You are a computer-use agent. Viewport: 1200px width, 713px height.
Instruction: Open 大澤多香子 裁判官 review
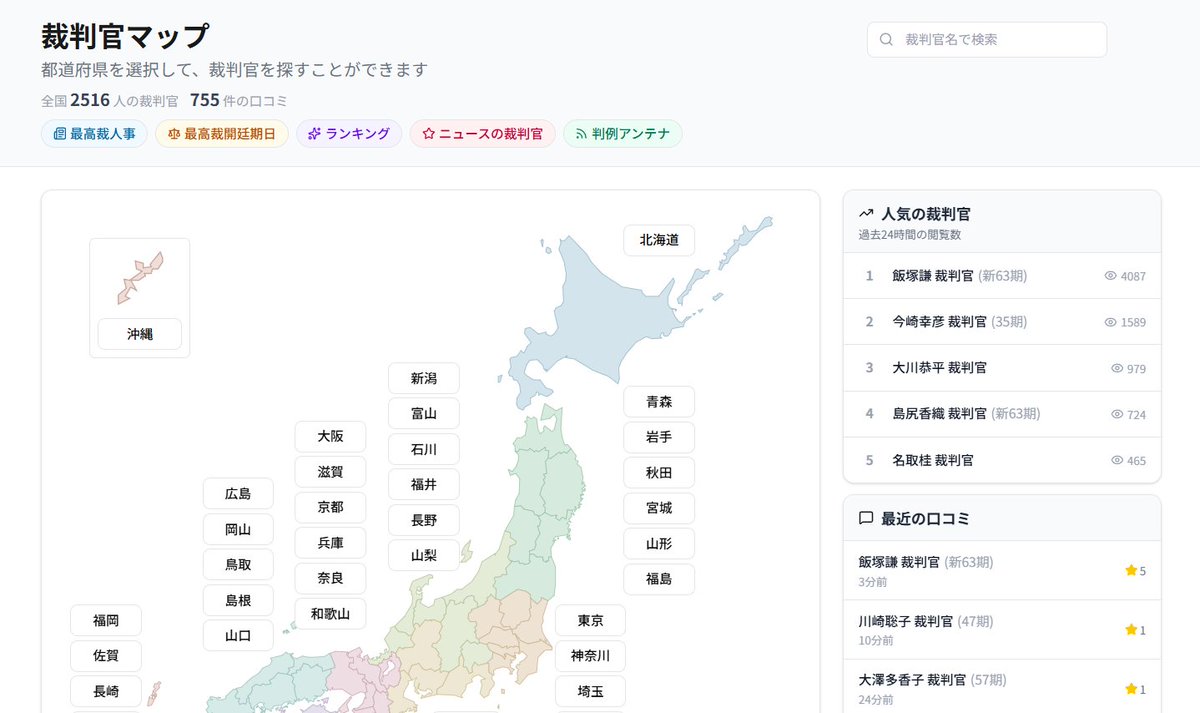coord(1002,686)
